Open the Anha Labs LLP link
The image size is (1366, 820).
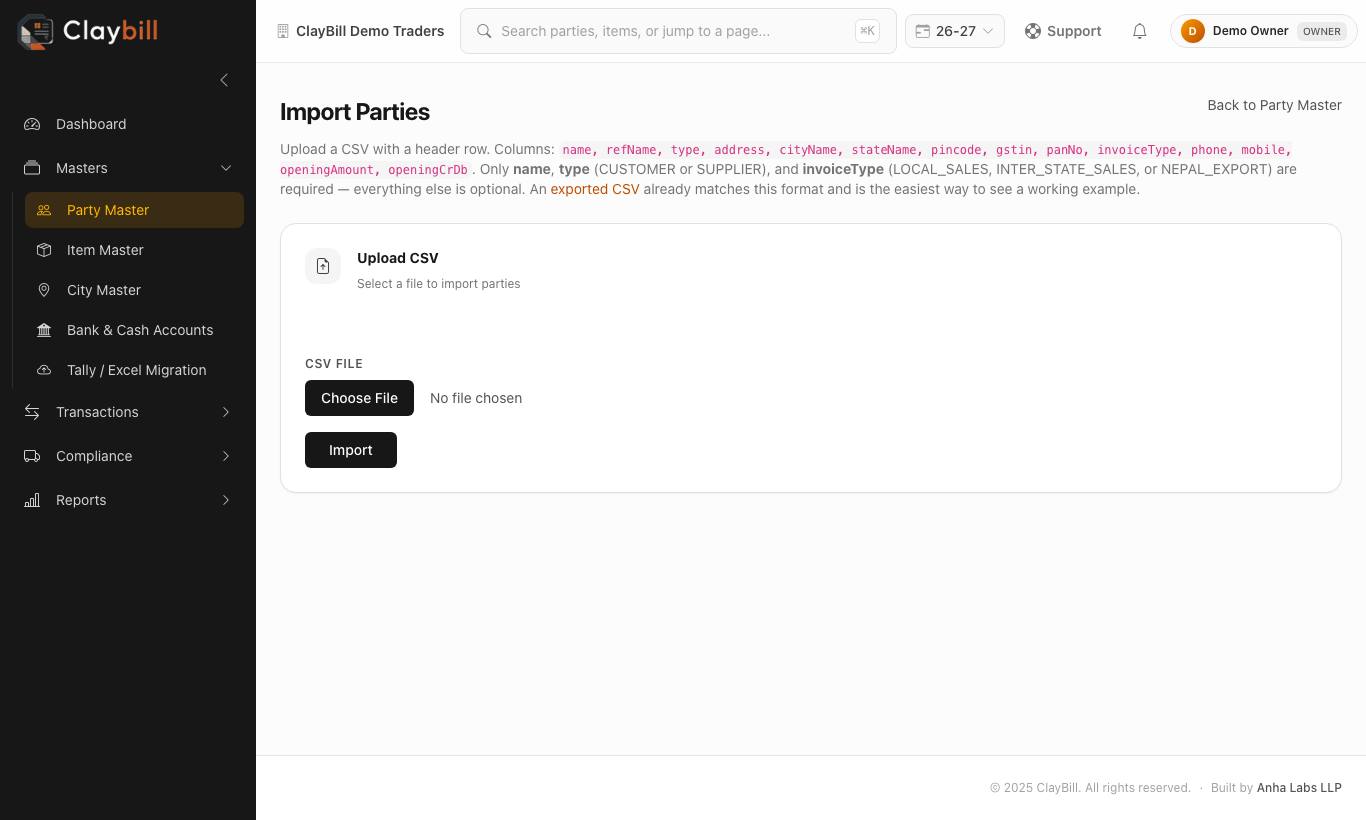1299,788
